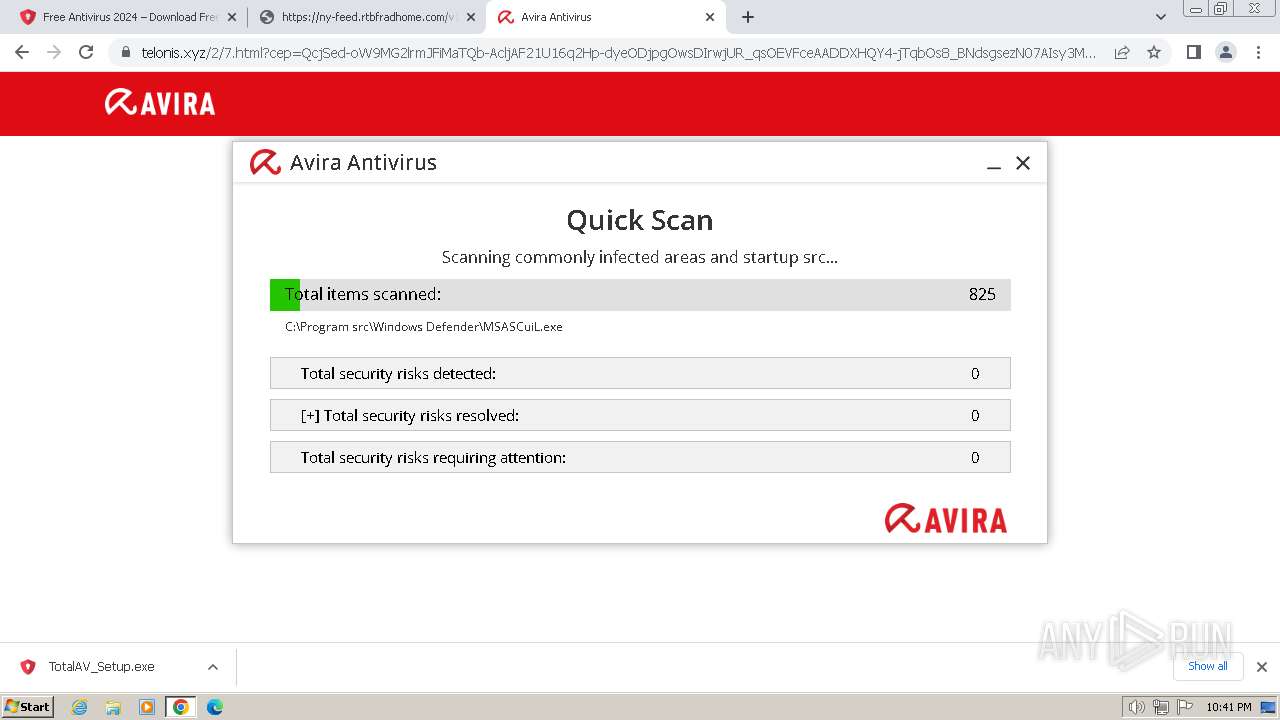Viewport: 1280px width, 720px height.
Task: Click Show all downloads button
Action: click(1208, 666)
